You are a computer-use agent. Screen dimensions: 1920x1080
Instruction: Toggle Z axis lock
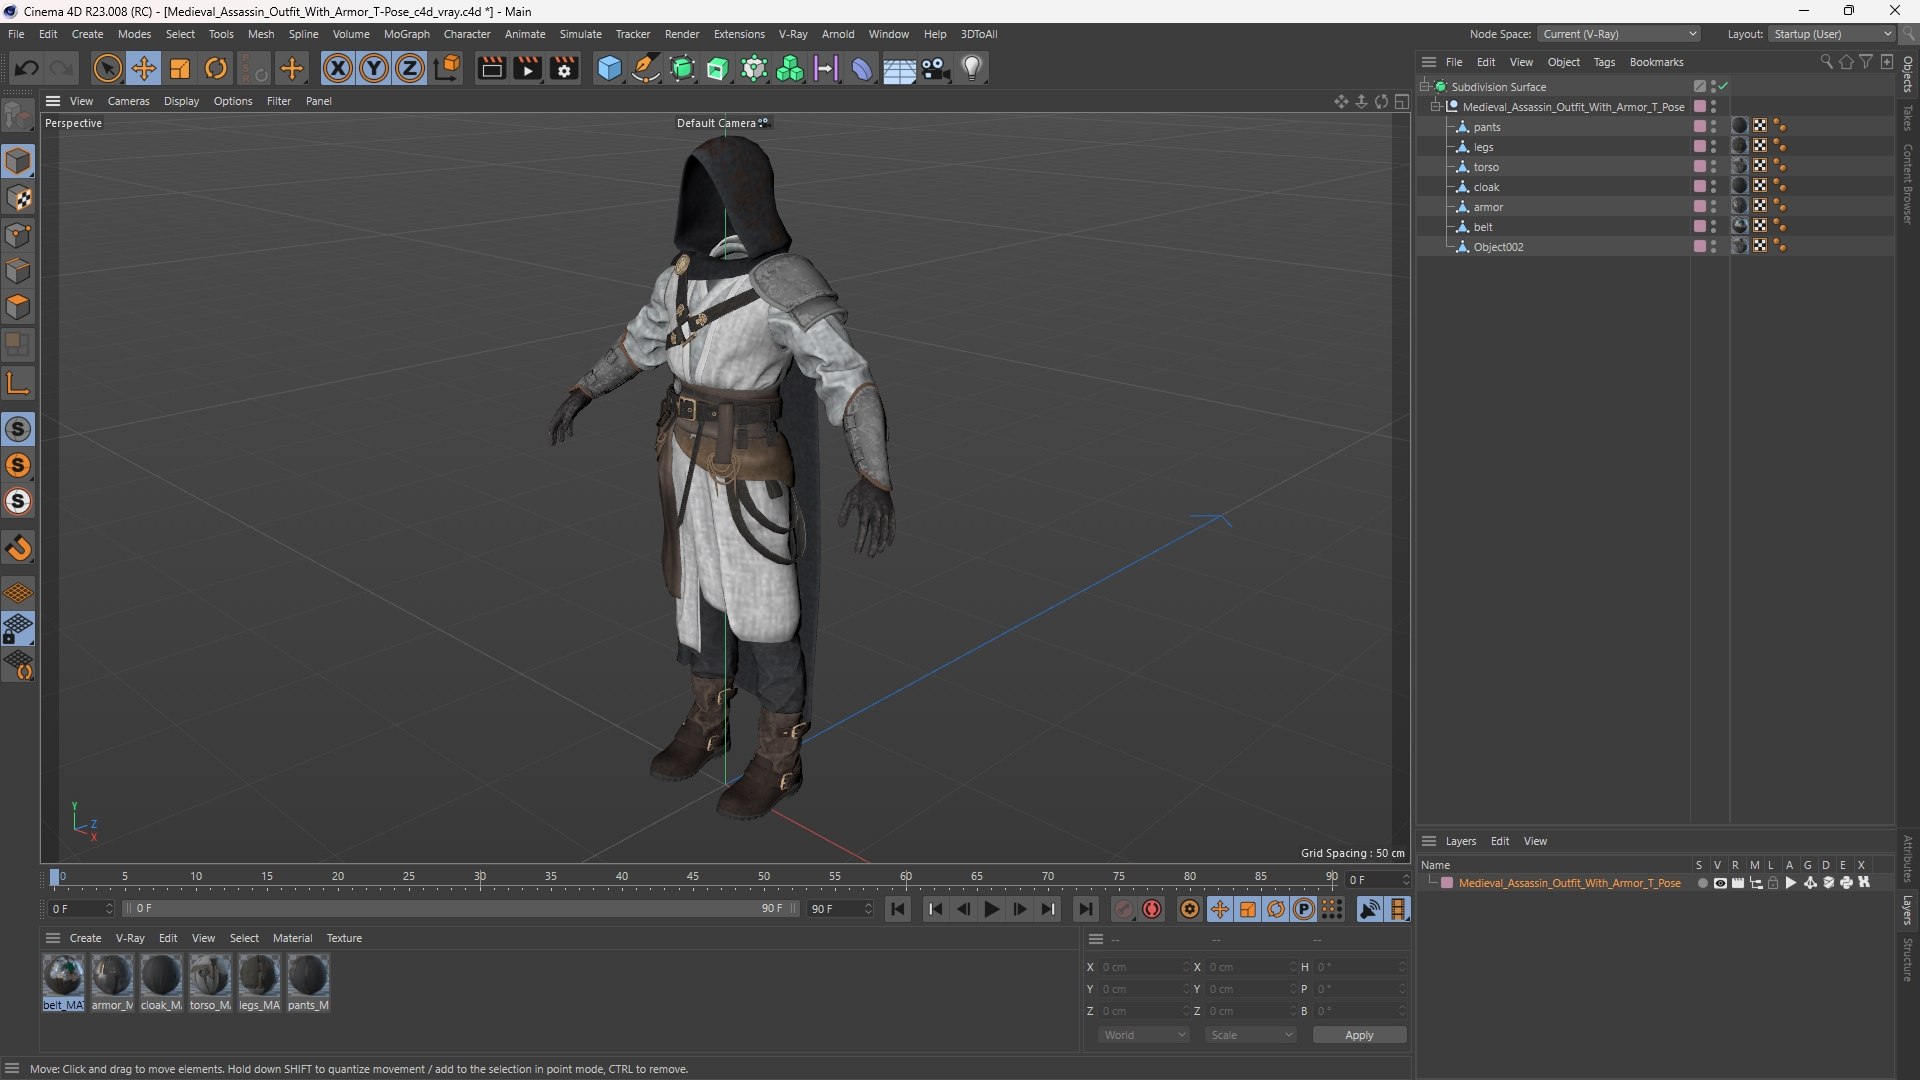pyautogui.click(x=410, y=68)
